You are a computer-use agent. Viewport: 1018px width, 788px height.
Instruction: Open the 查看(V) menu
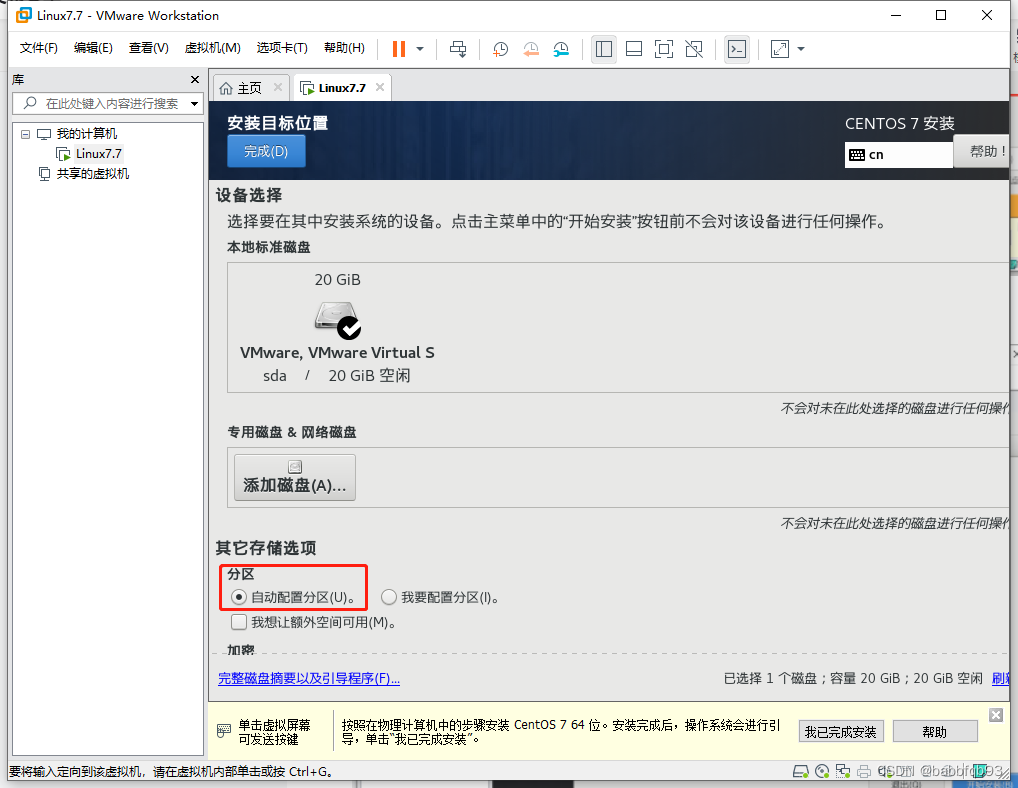pos(149,48)
